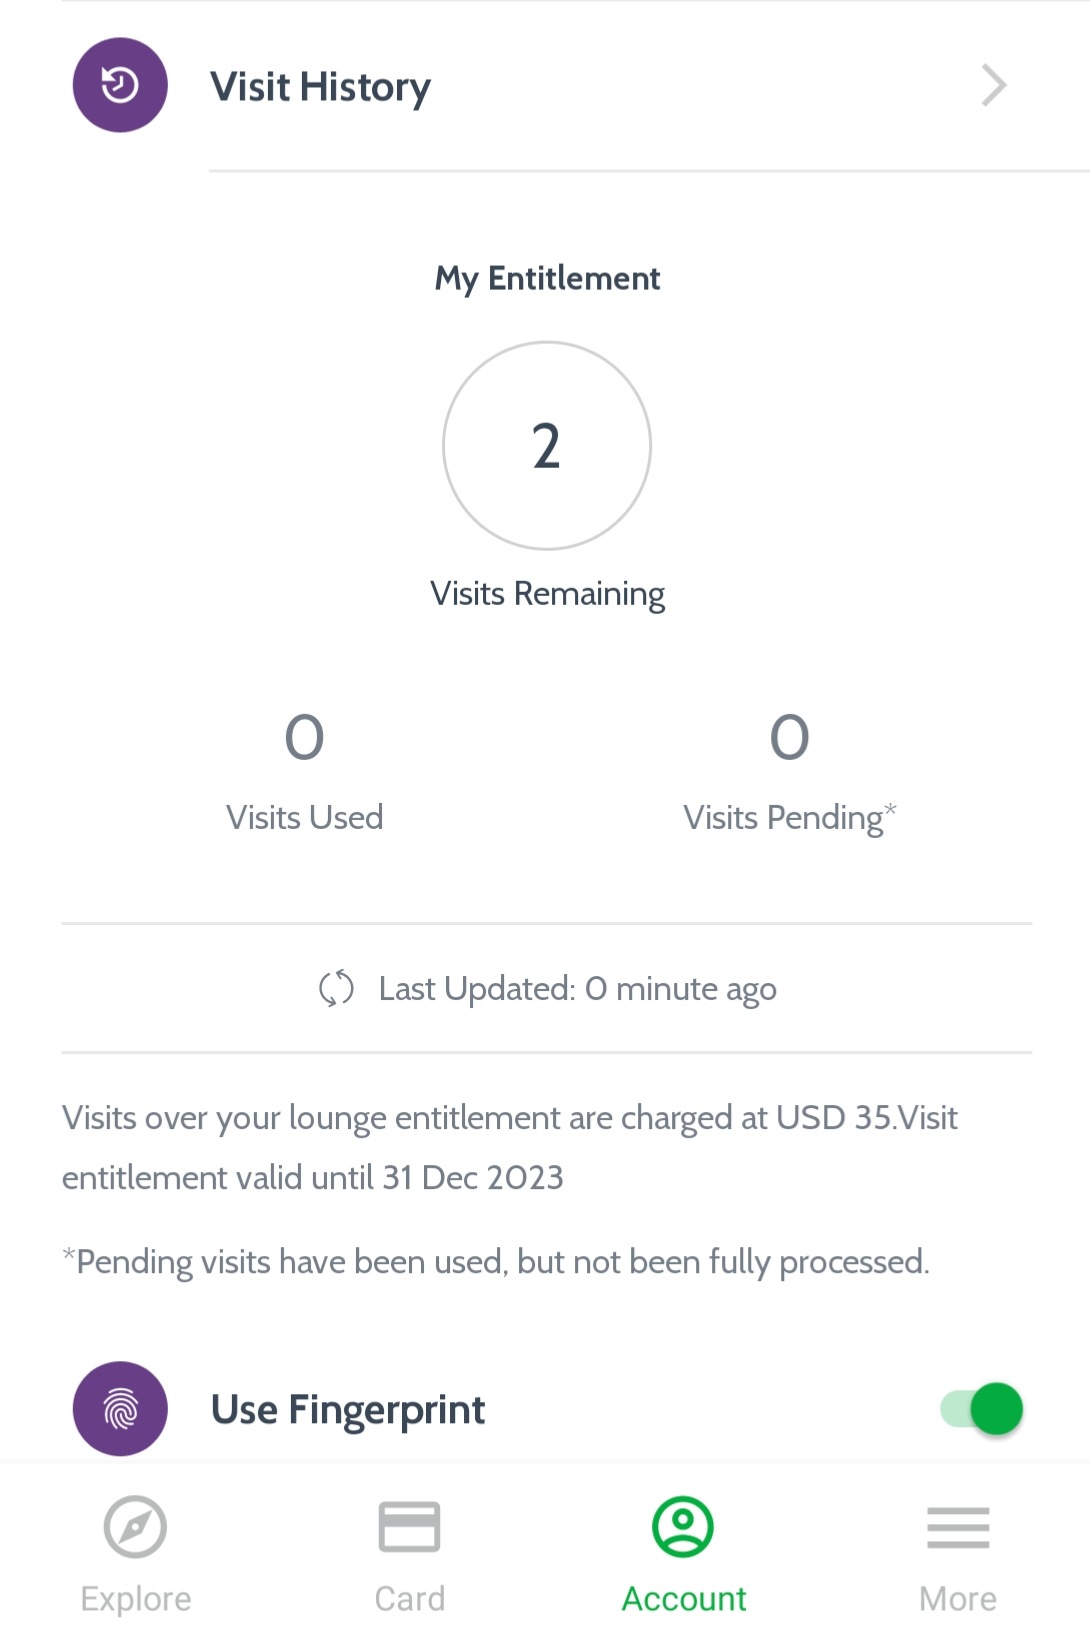Open the Visit History entry
This screenshot has height=1632, width=1090.
tap(545, 86)
